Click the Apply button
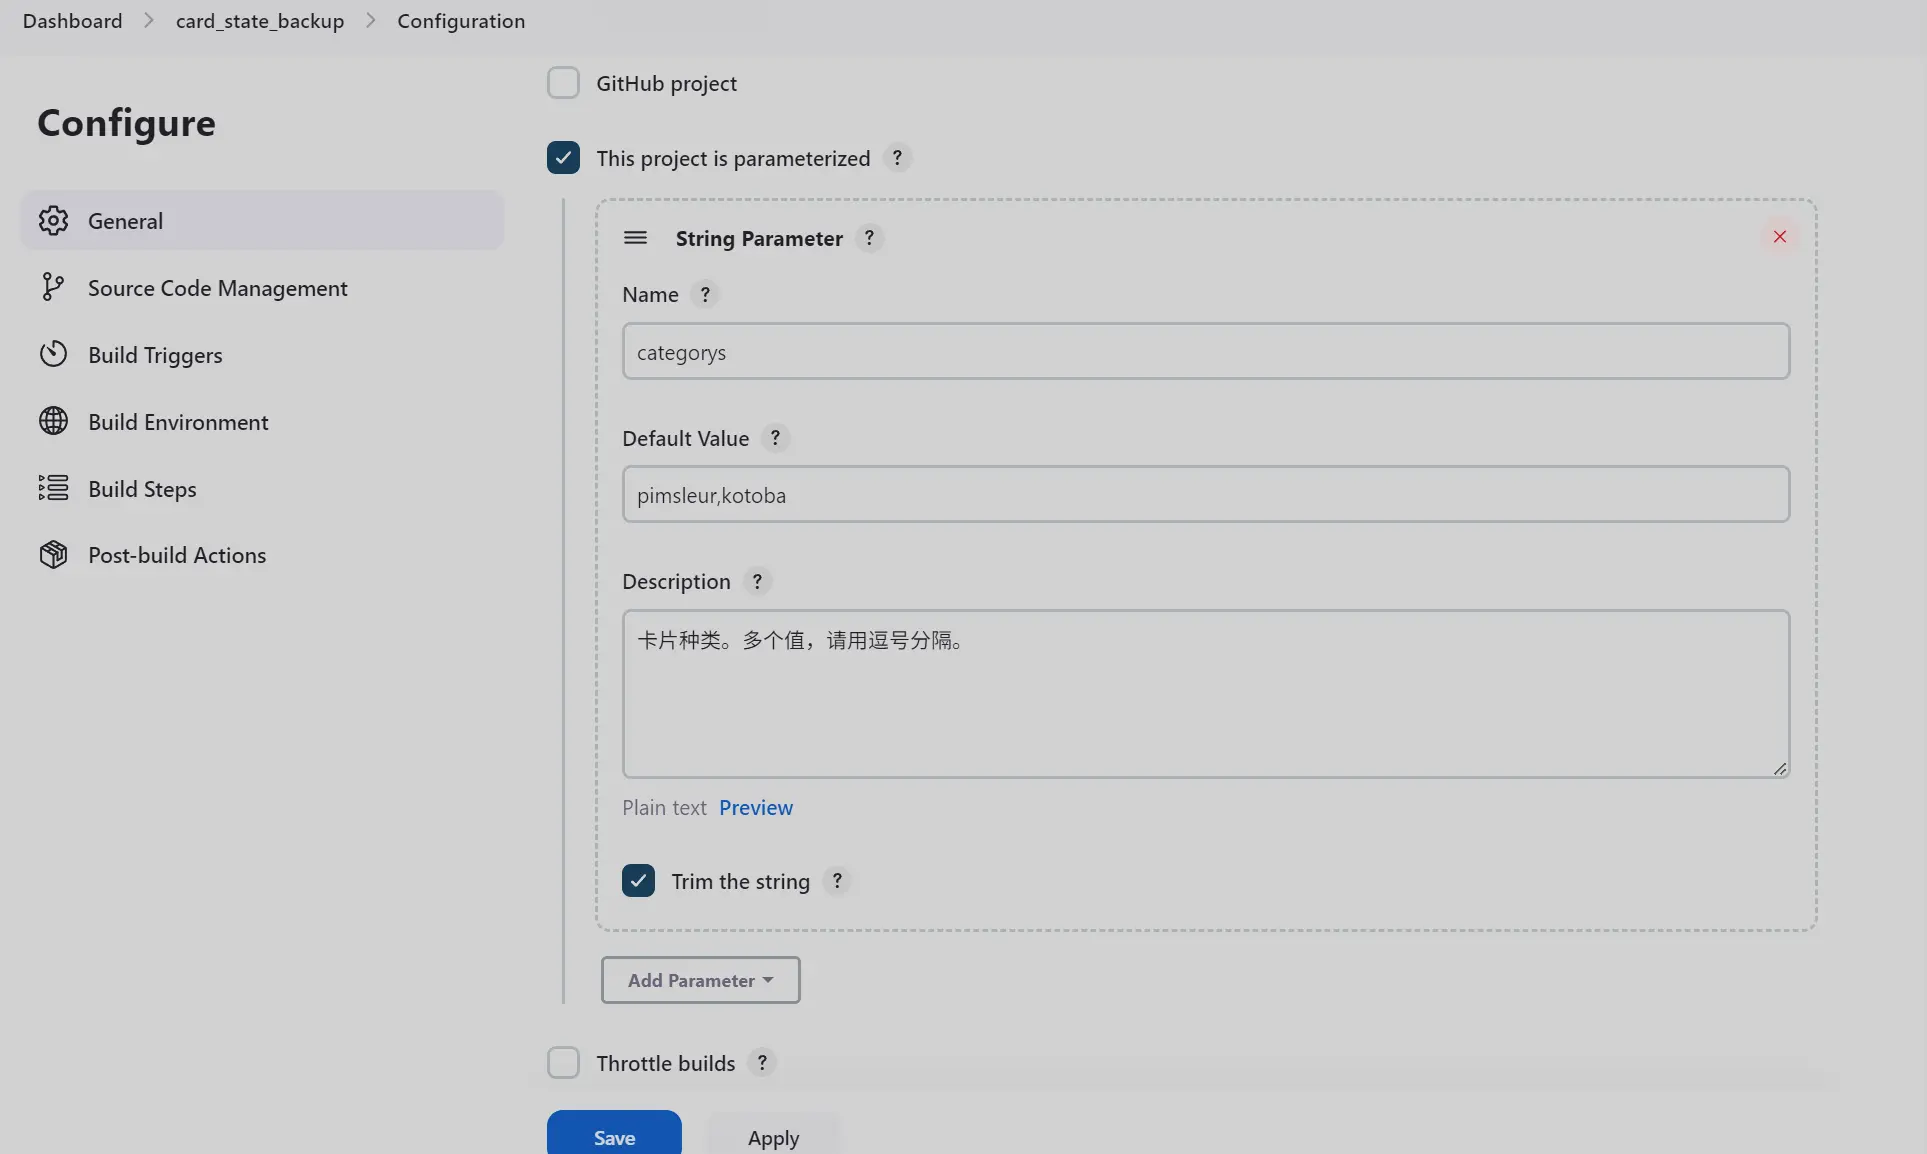 [x=772, y=1136]
